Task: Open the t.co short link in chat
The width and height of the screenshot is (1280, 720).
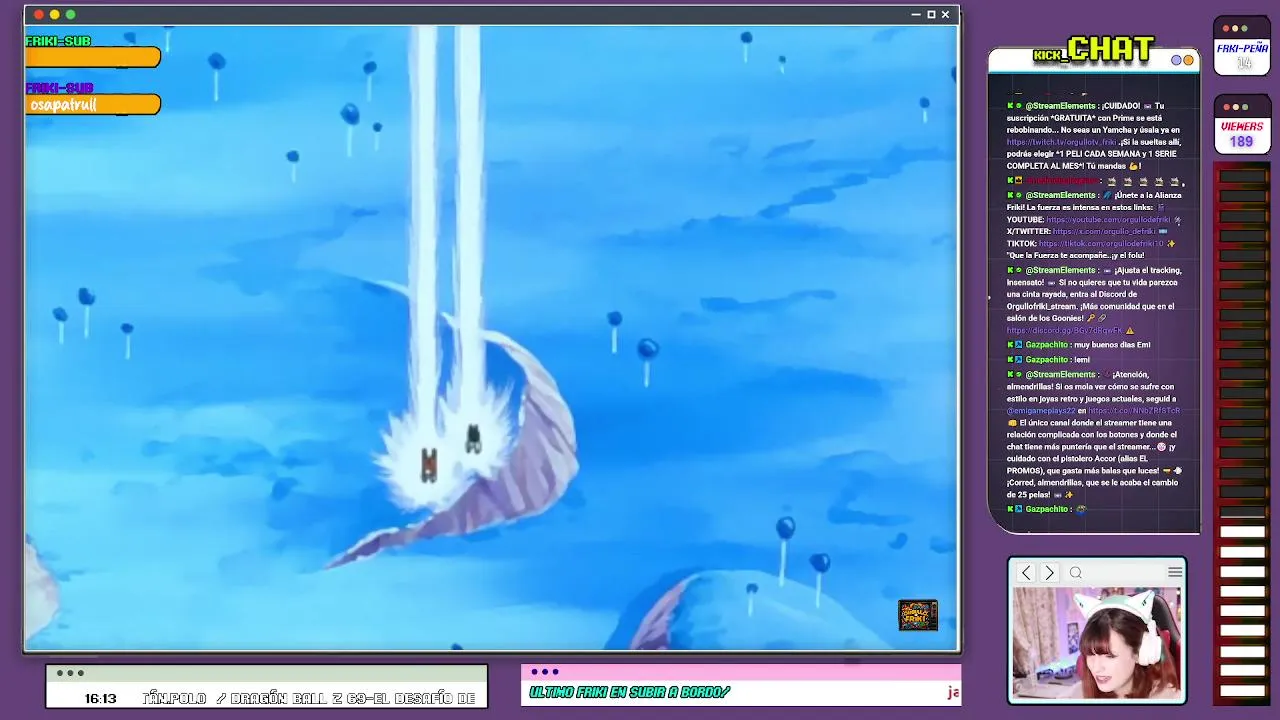Action: [1134, 410]
